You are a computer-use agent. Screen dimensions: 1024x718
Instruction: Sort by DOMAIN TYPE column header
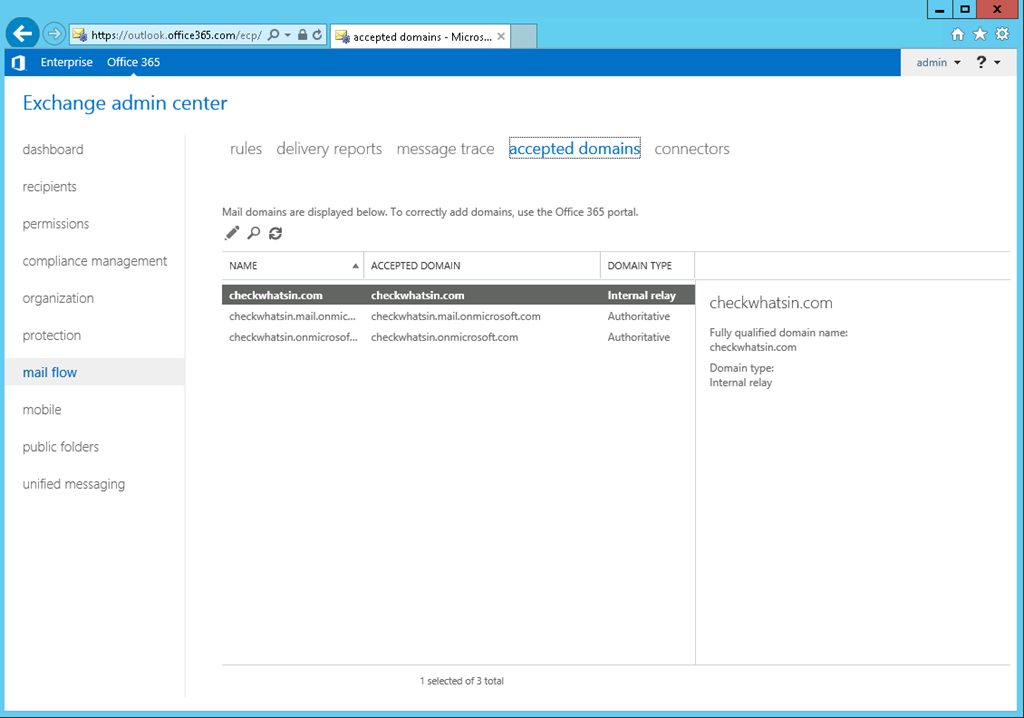point(647,266)
